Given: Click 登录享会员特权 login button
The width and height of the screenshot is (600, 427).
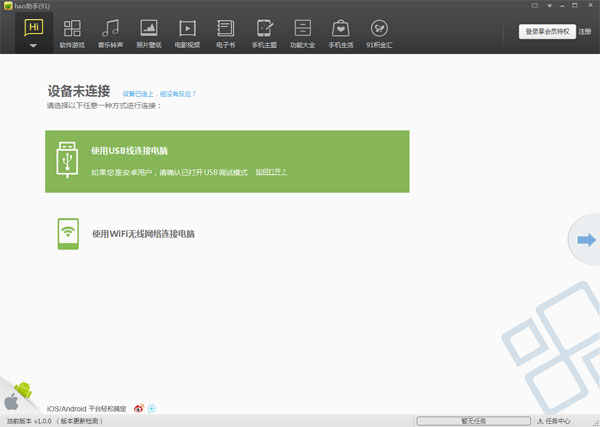Looking at the screenshot, I should coord(547,31).
